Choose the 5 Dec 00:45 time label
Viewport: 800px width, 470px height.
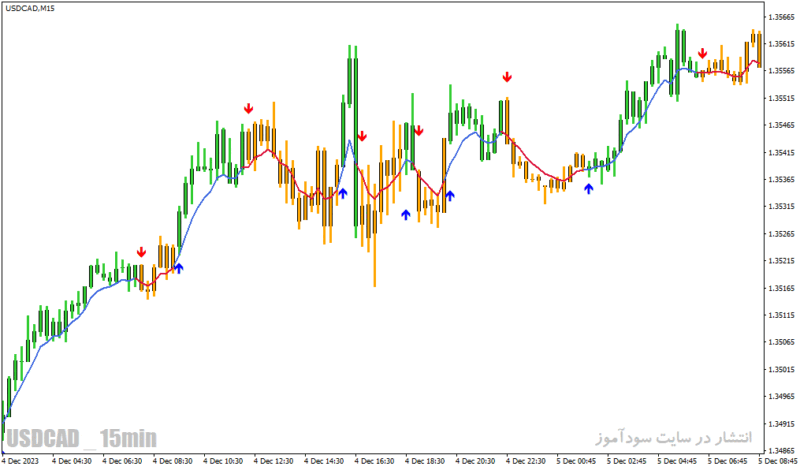pos(576,461)
